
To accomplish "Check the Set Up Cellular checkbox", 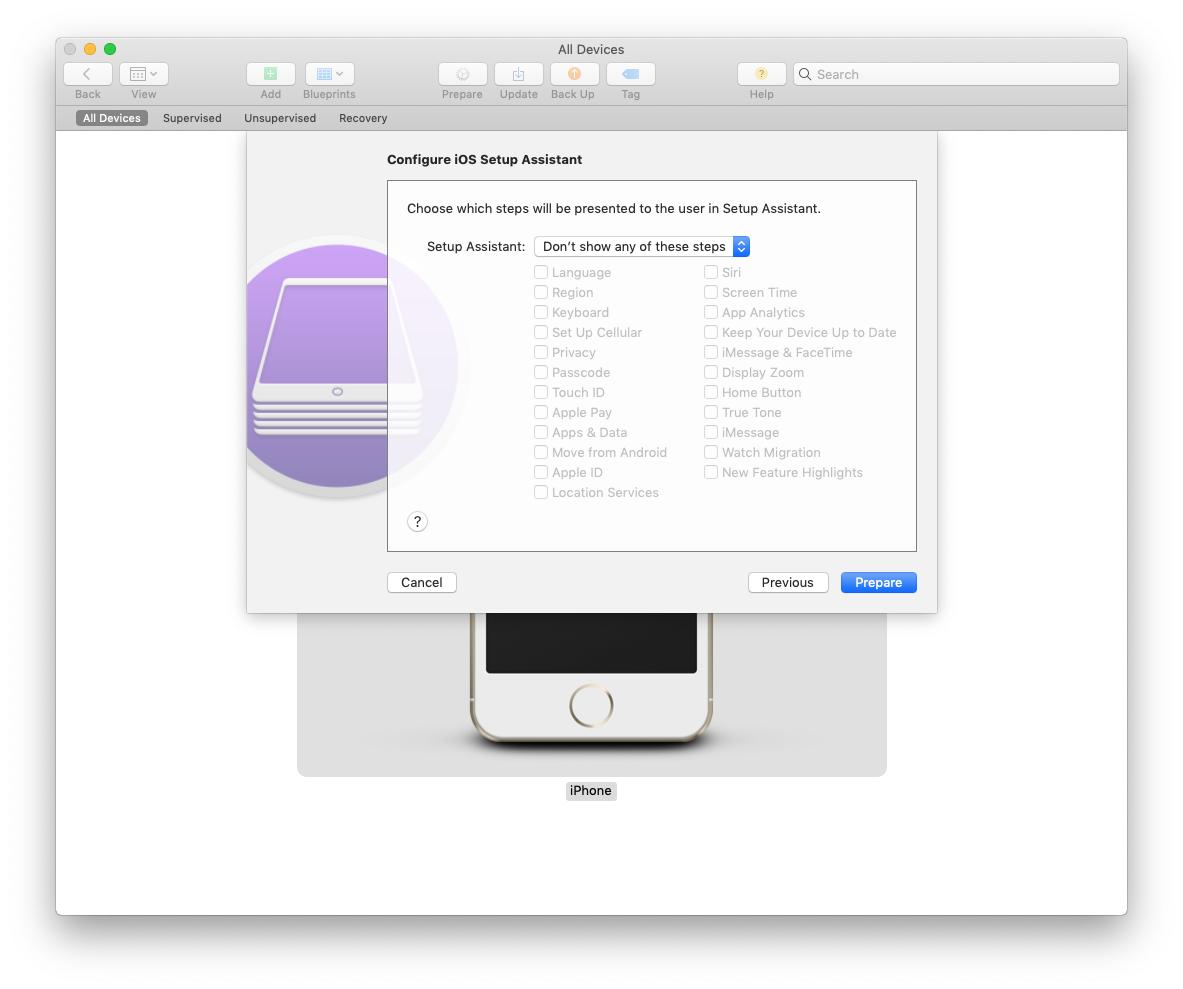I will (541, 332).
